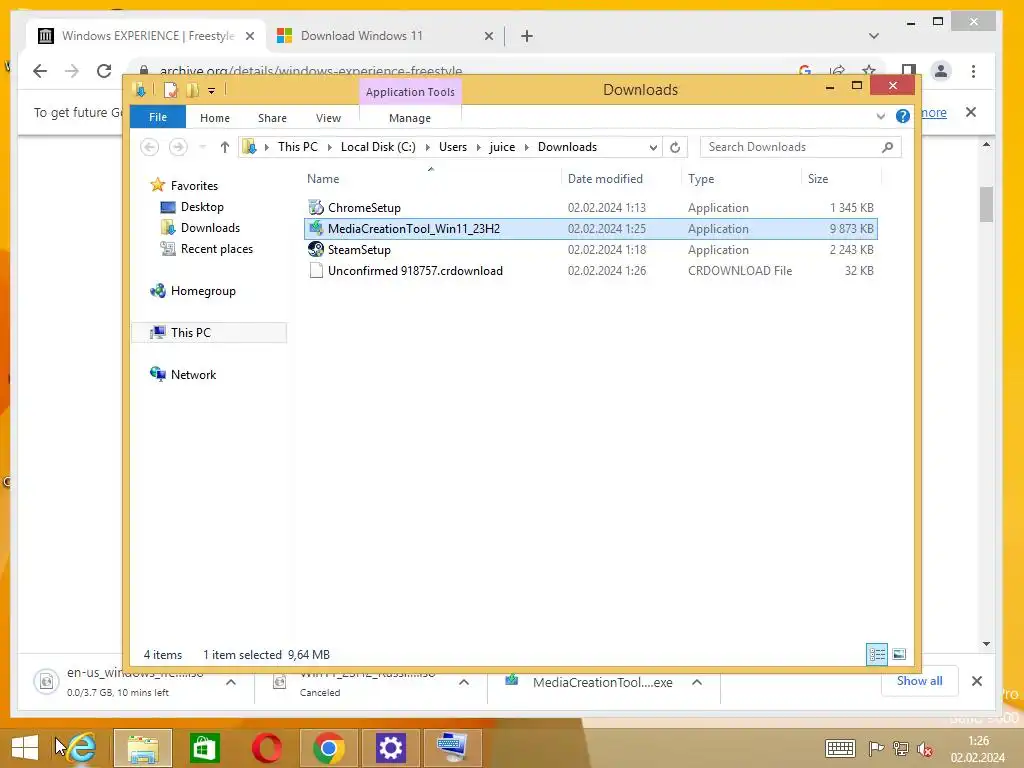The image size is (1024, 768).
Task: Close the Chrome downloads bar
Action: point(977,681)
